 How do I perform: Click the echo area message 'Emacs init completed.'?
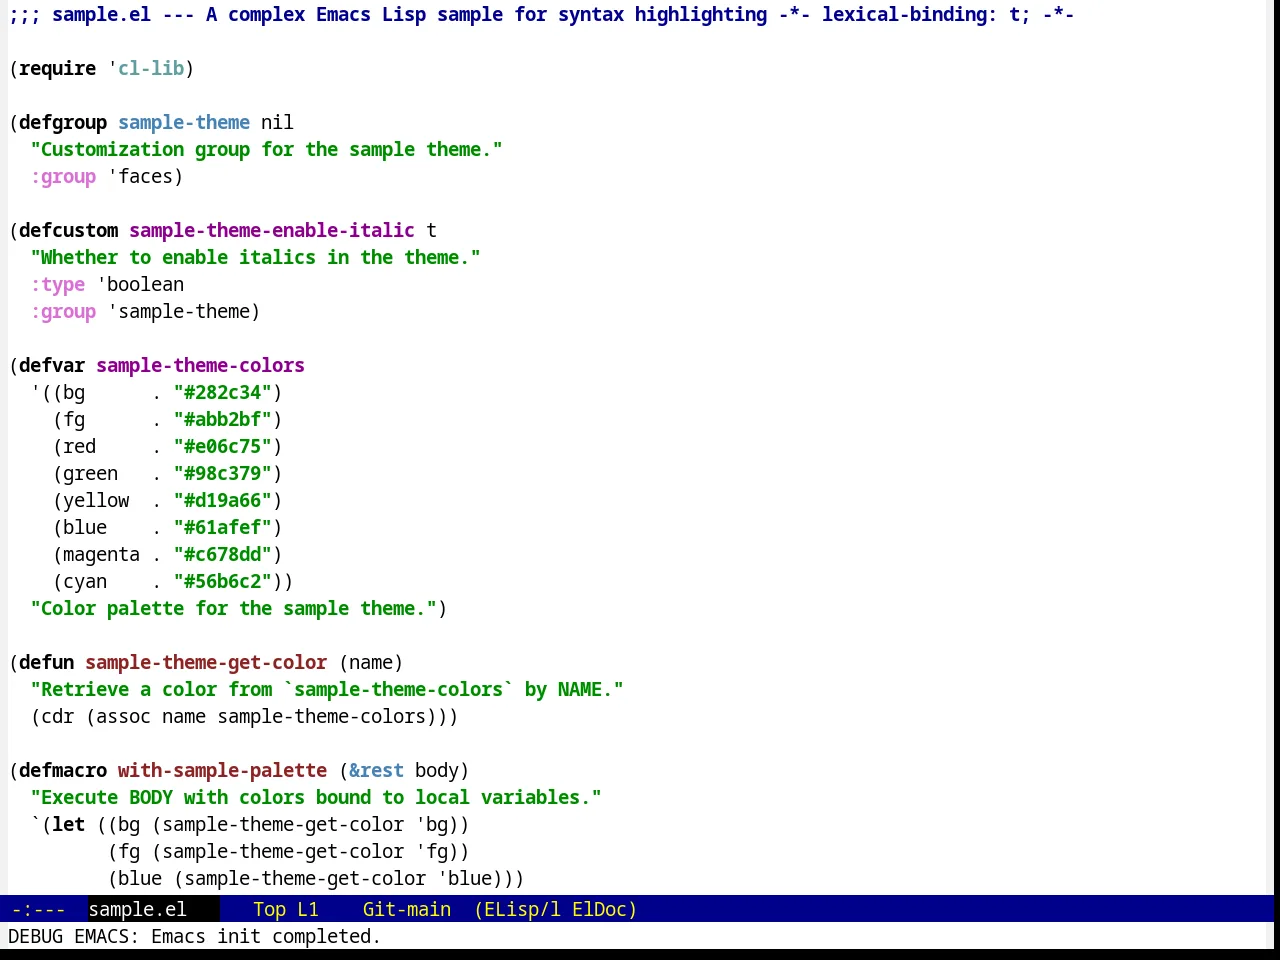point(266,936)
